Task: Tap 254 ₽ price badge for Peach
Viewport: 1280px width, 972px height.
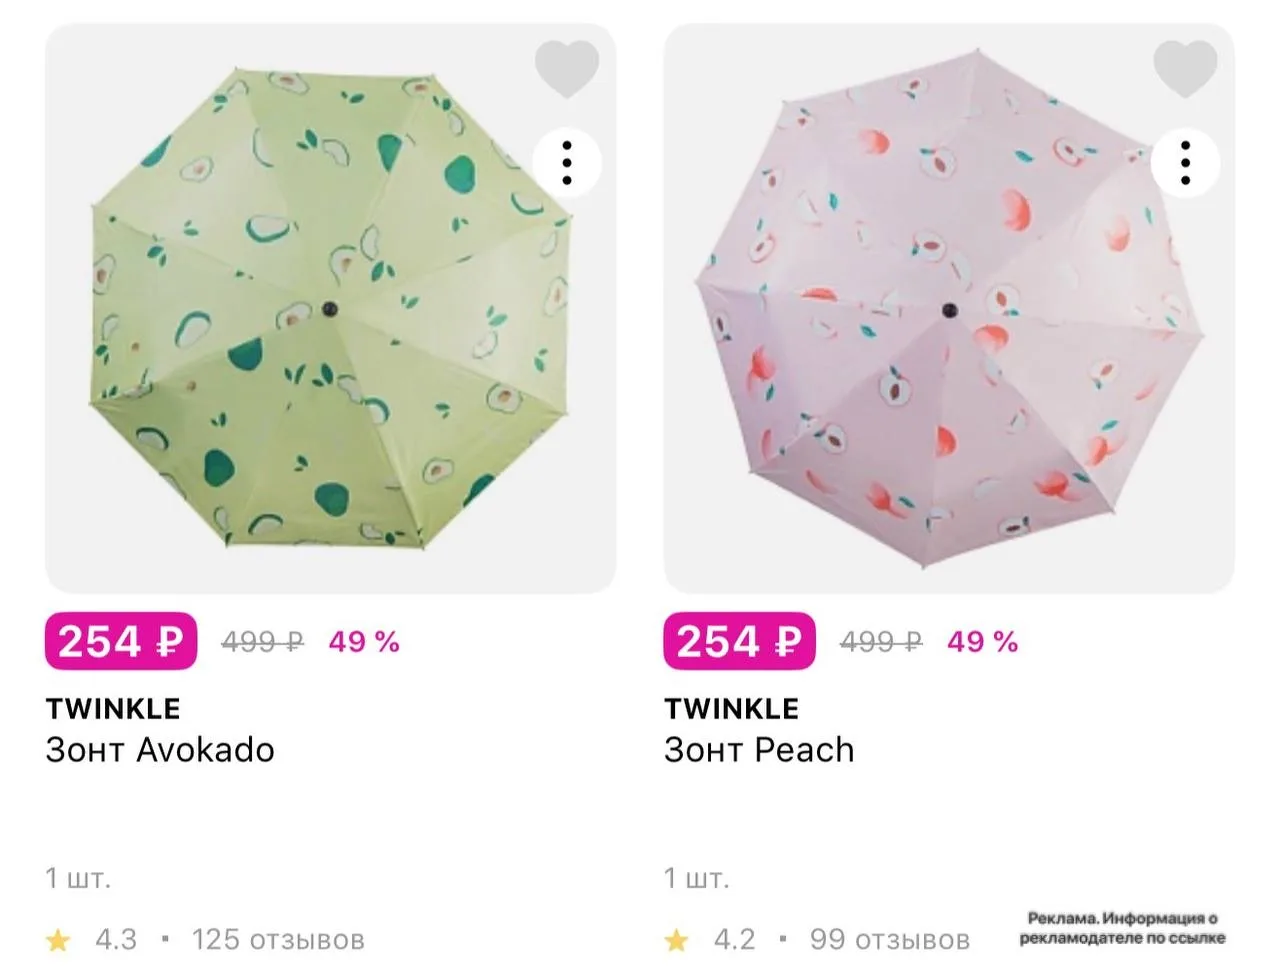Action: tap(740, 641)
